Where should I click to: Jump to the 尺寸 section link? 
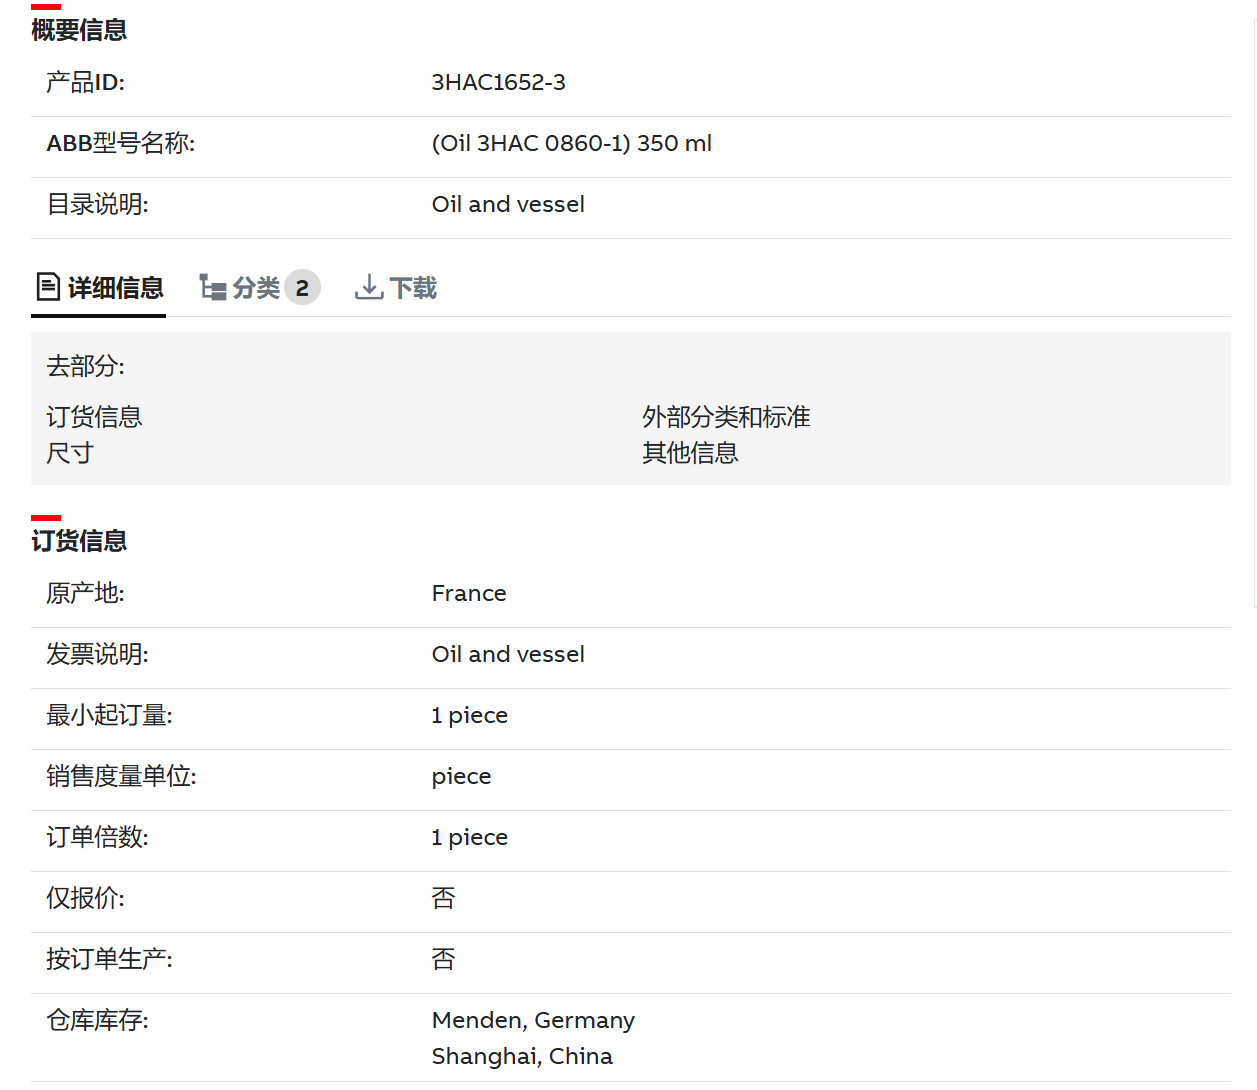(70, 453)
